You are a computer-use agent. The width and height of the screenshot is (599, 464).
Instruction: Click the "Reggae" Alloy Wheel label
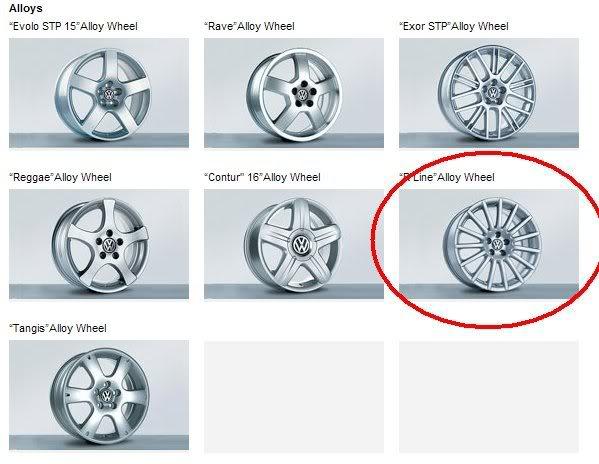[60, 178]
